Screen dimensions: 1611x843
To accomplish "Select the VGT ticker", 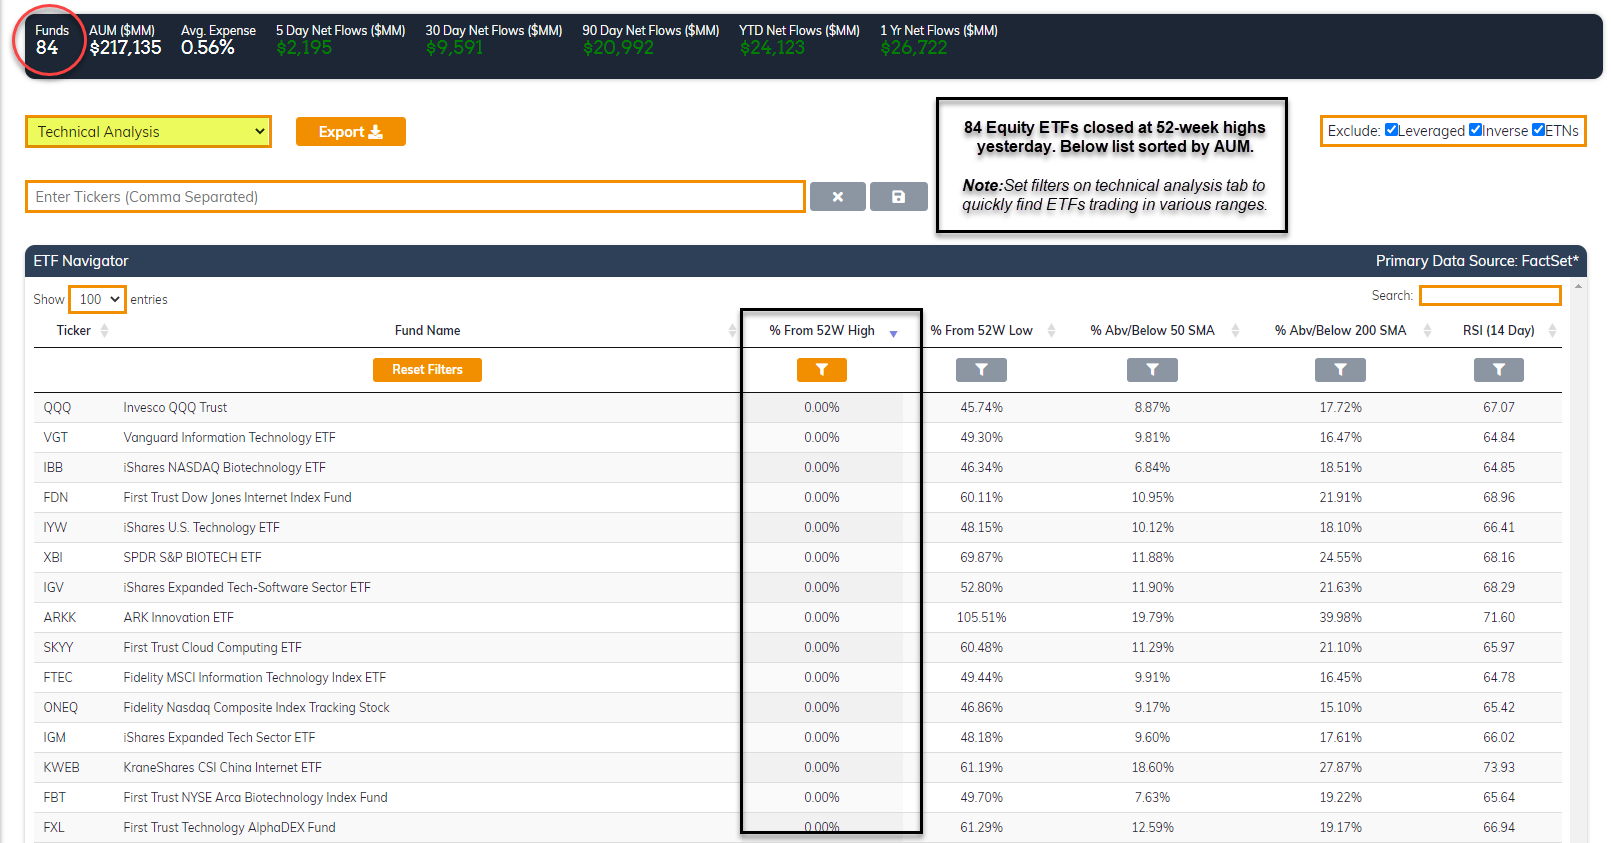I will tap(56, 438).
